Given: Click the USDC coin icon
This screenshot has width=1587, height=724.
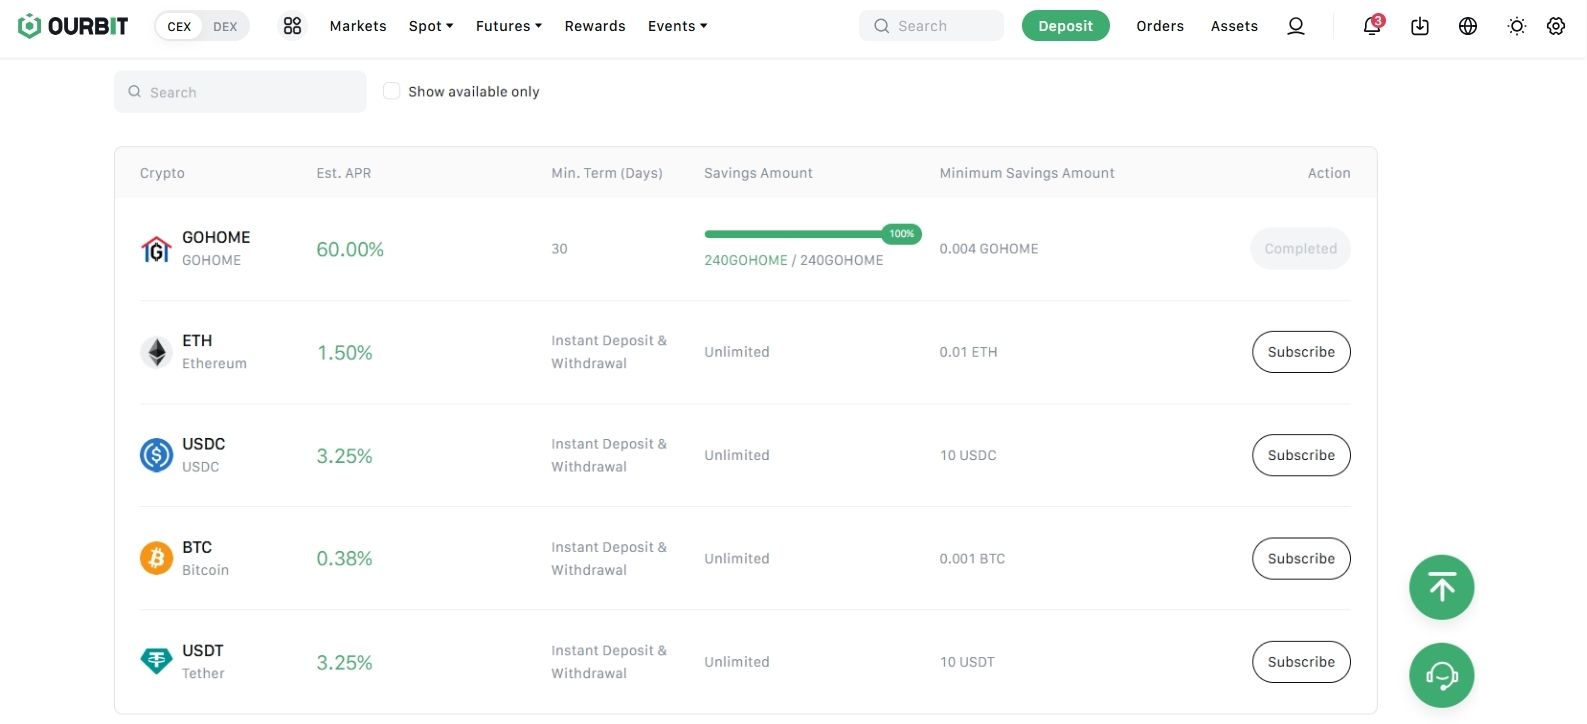Looking at the screenshot, I should click(156, 455).
